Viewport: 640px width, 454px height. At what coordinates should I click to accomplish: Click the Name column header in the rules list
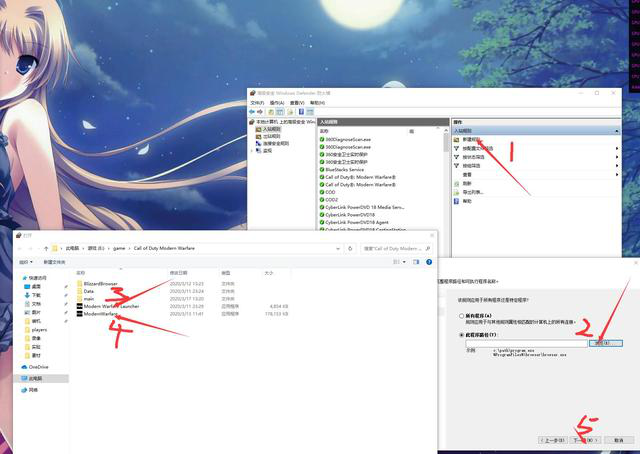coord(324,131)
